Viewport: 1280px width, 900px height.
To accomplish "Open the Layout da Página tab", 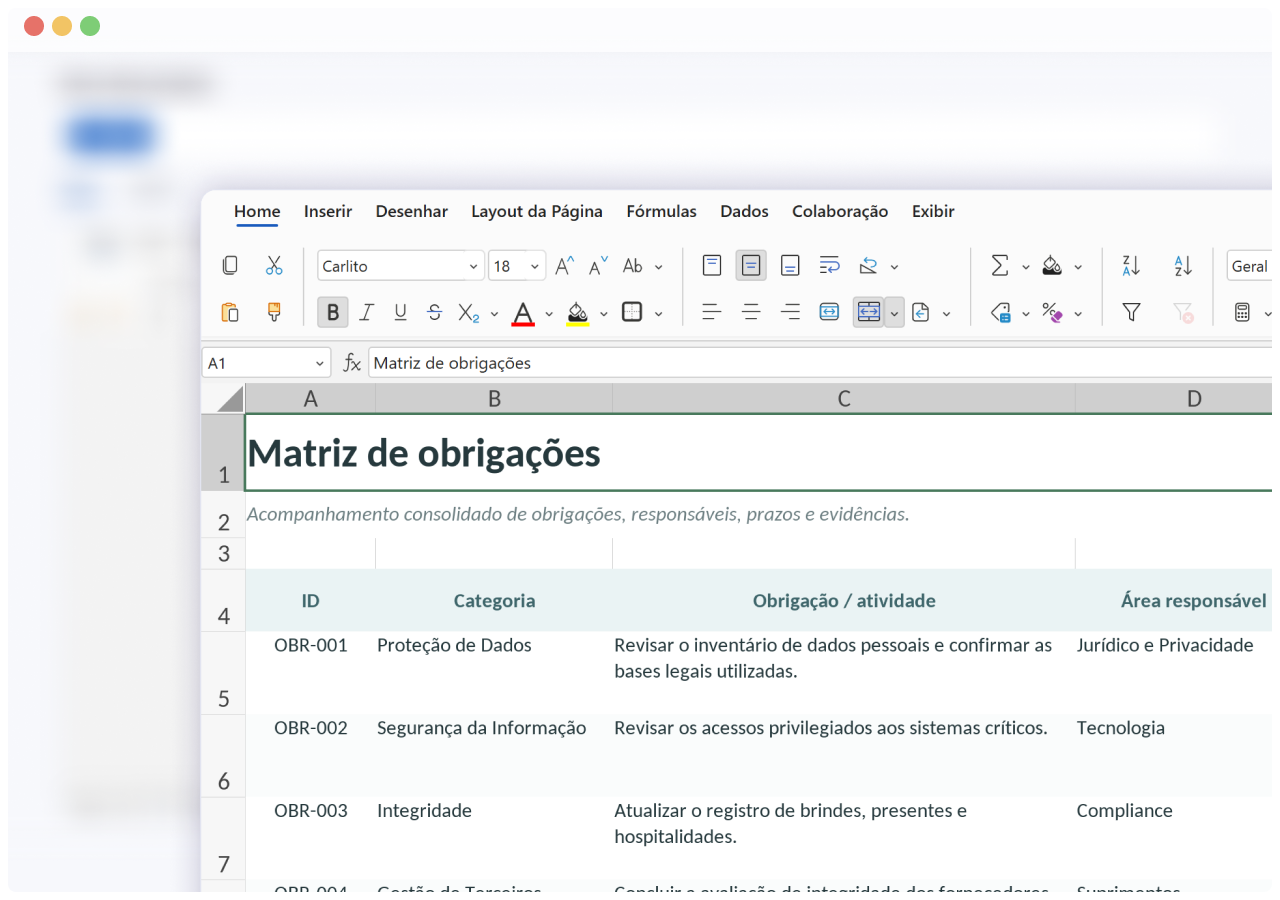I will (537, 211).
